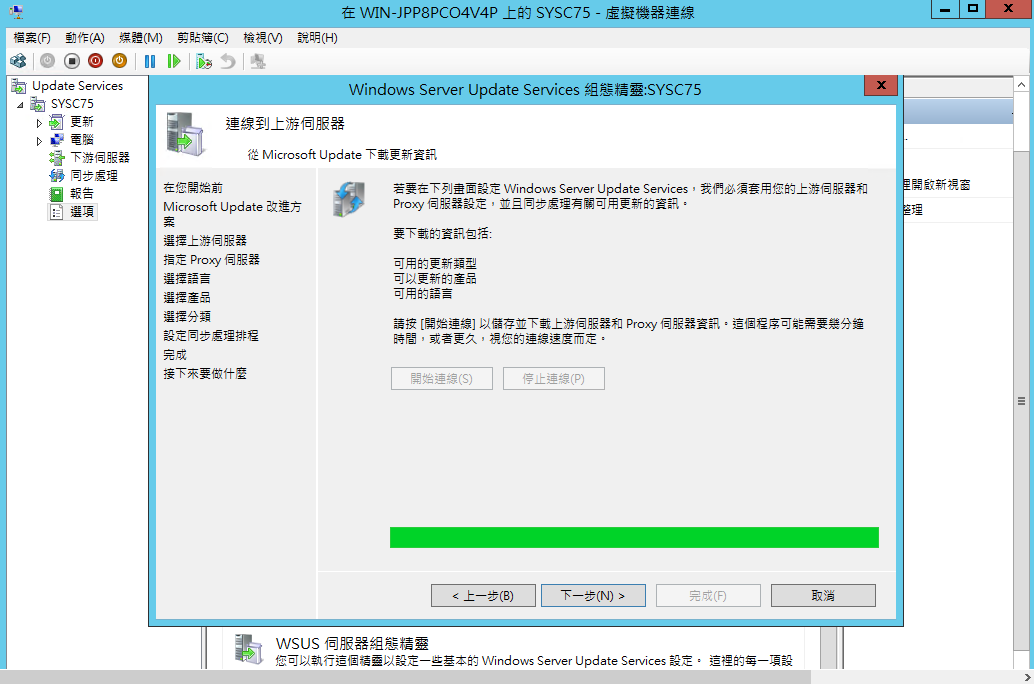Click the VM connection window title icon
This screenshot has width=1034, height=684.
coord(16,11)
